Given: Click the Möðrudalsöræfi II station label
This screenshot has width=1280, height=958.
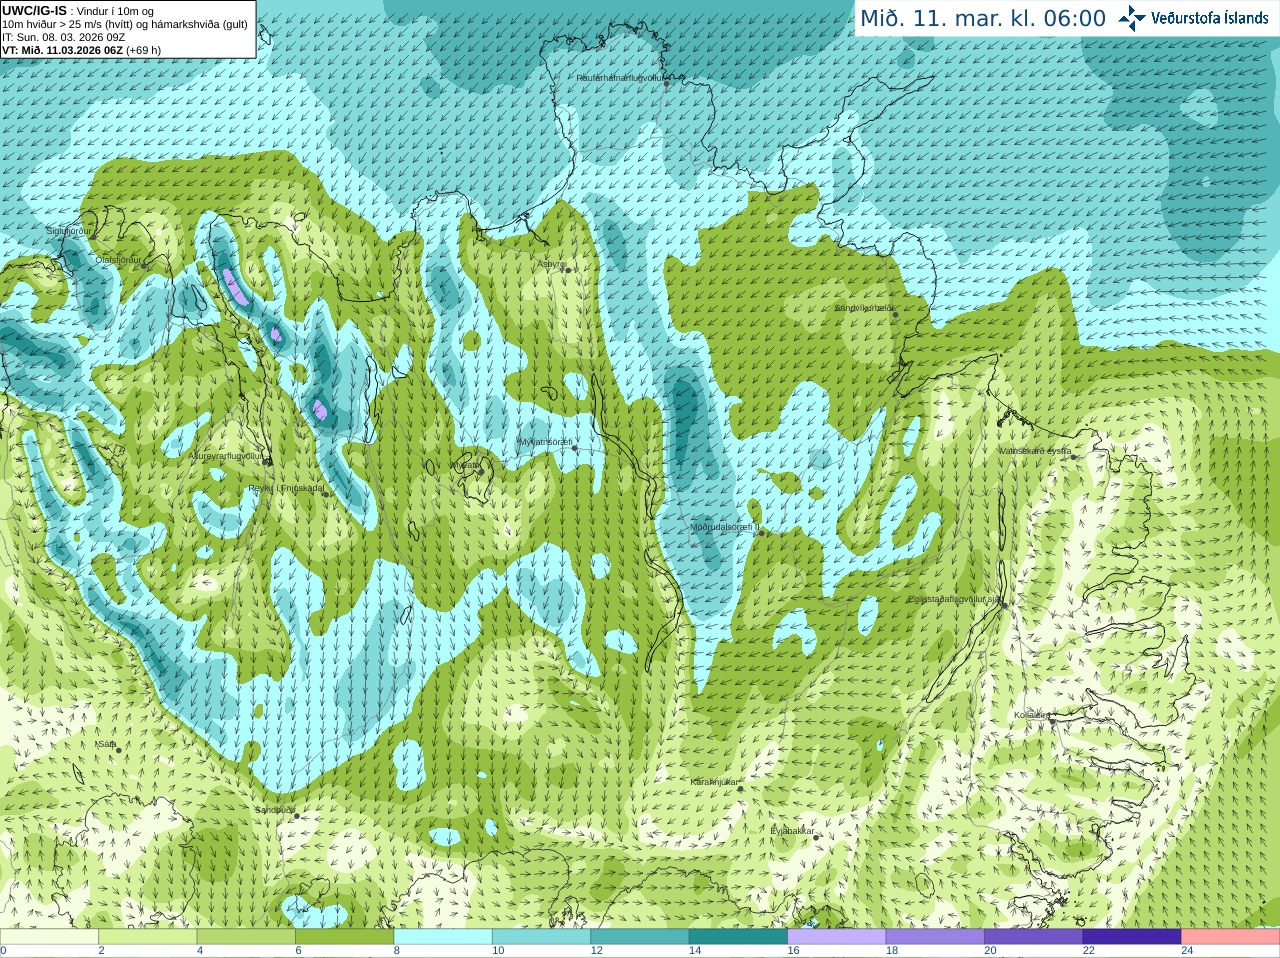Looking at the screenshot, I should (725, 527).
